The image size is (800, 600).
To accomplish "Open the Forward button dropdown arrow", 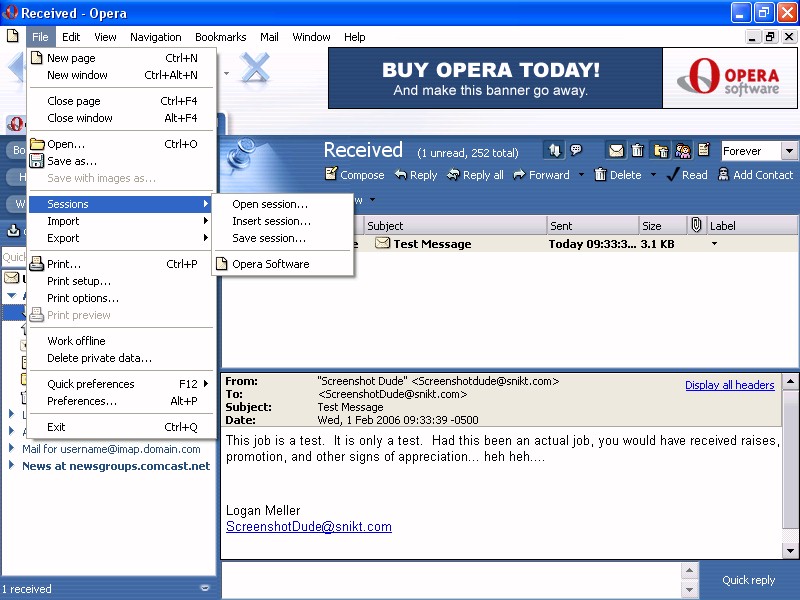I will coord(581,175).
